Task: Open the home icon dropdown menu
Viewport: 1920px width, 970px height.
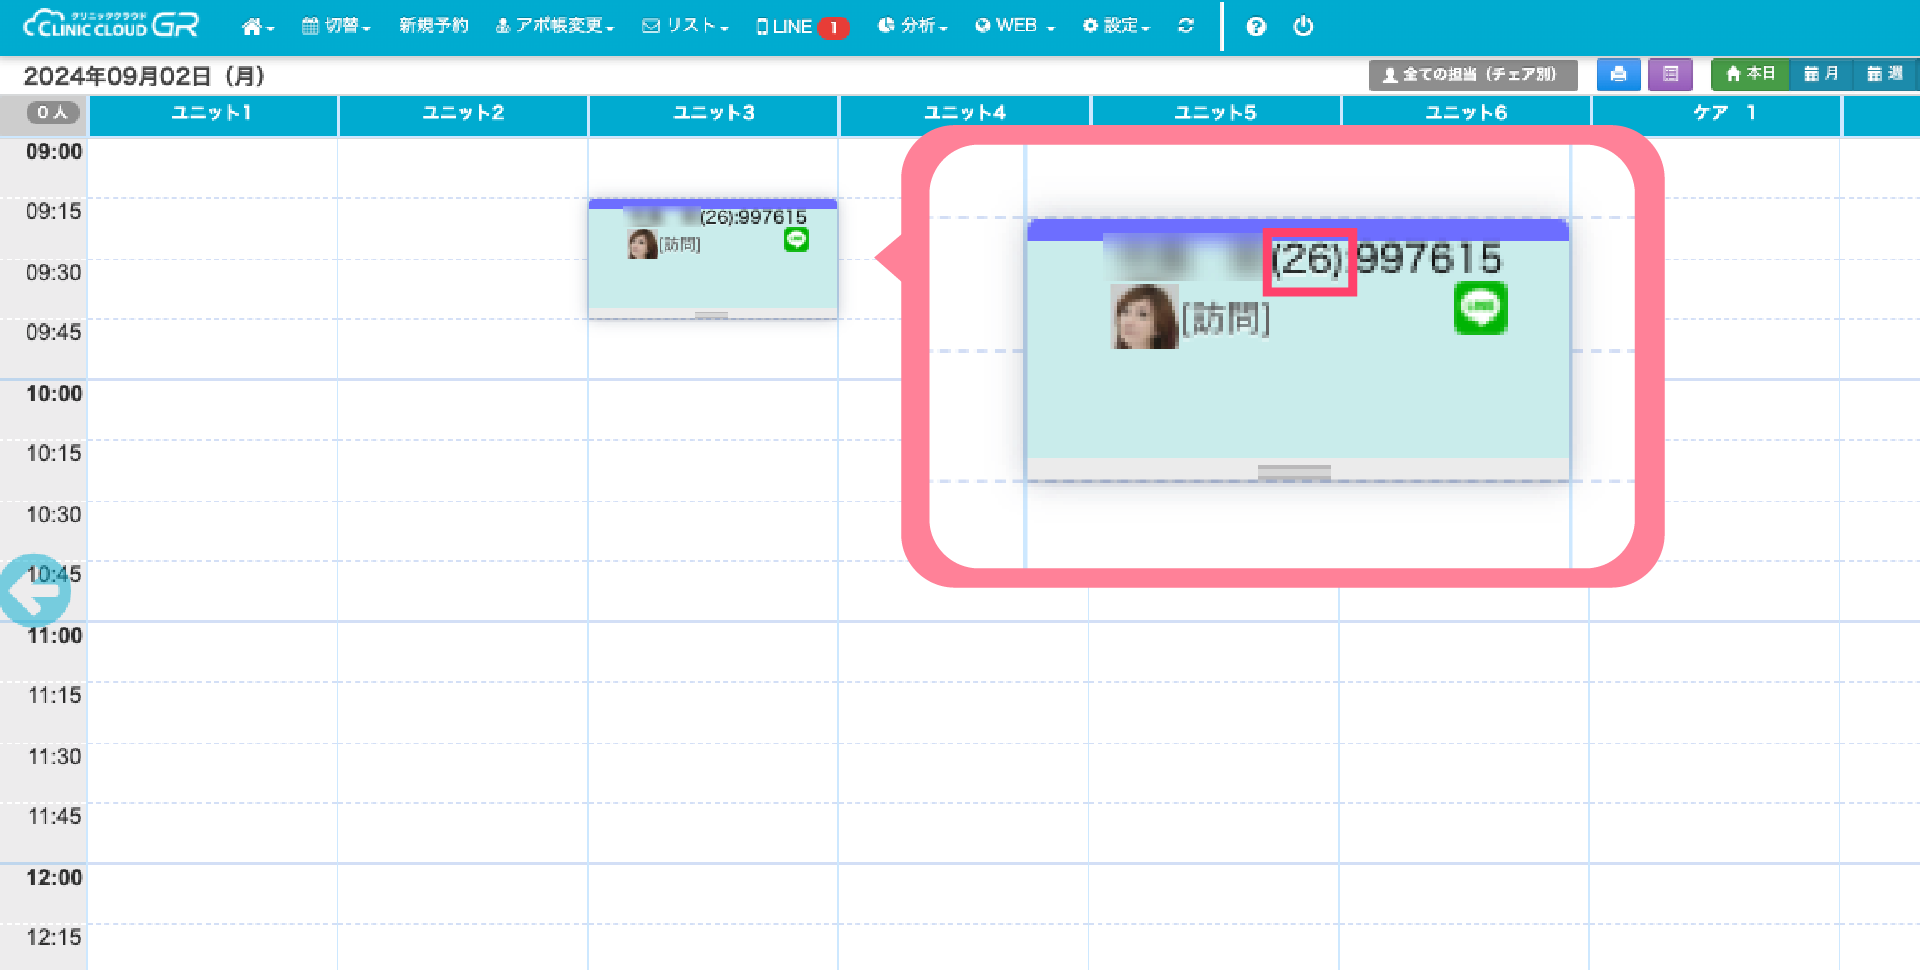Action: pos(257,27)
